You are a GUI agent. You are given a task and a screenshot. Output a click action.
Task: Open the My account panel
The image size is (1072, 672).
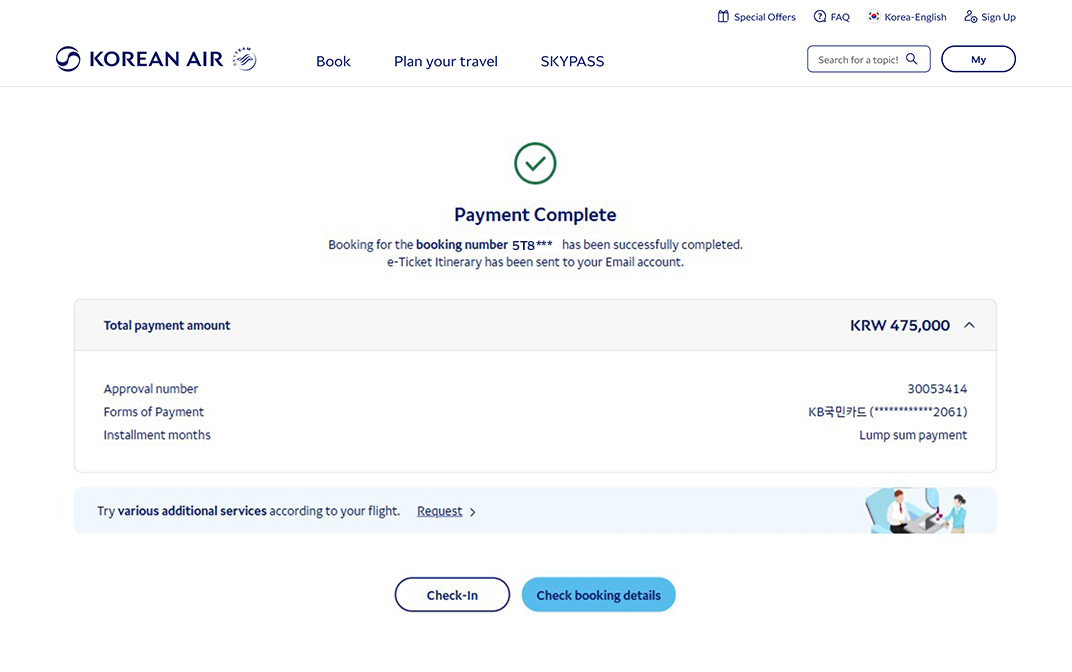tap(978, 59)
